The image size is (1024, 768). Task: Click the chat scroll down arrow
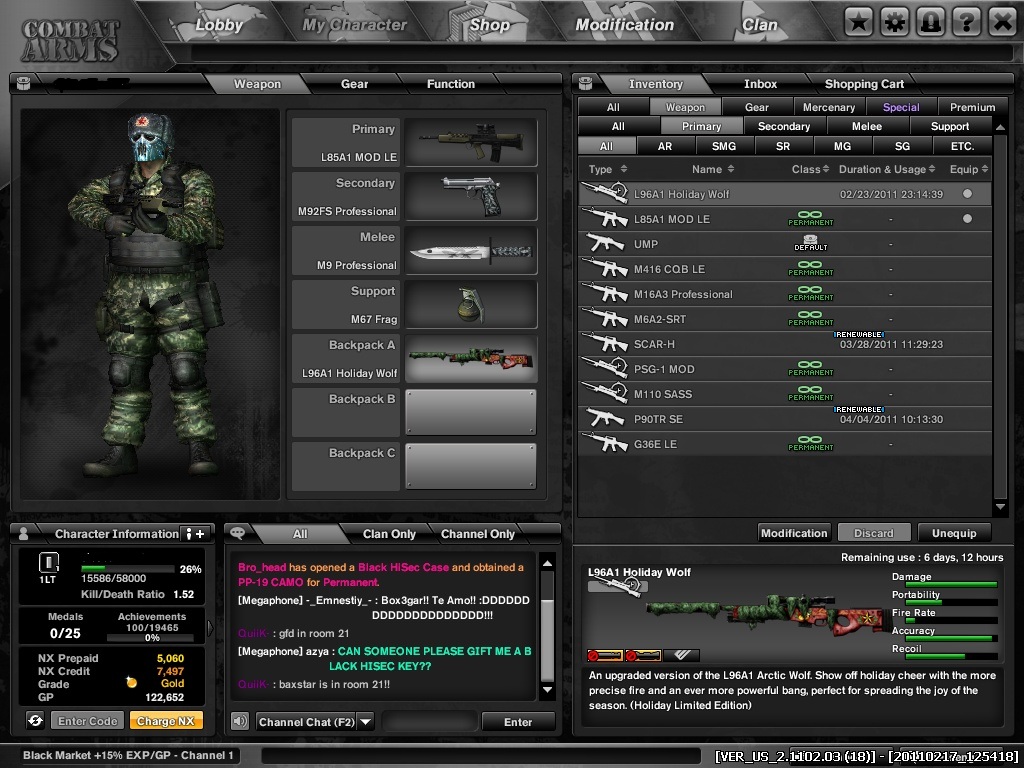pyautogui.click(x=547, y=690)
